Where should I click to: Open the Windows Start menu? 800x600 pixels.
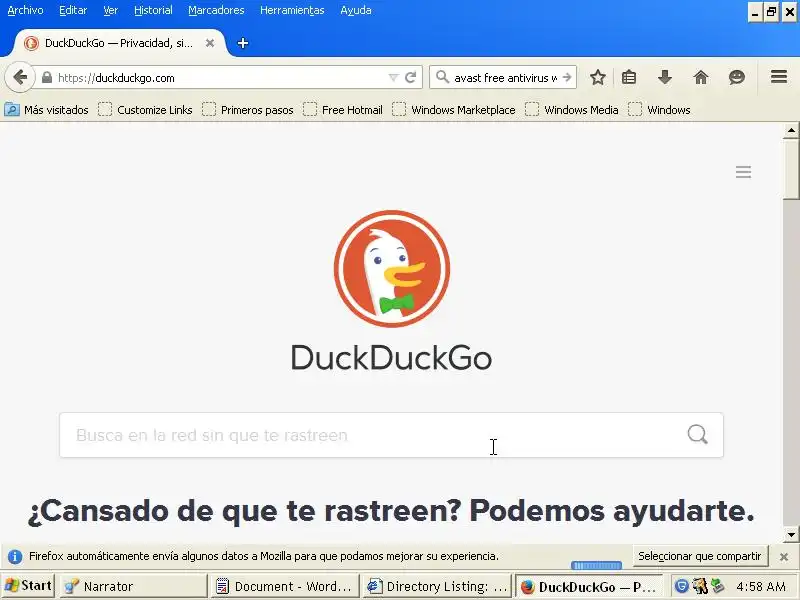28,586
